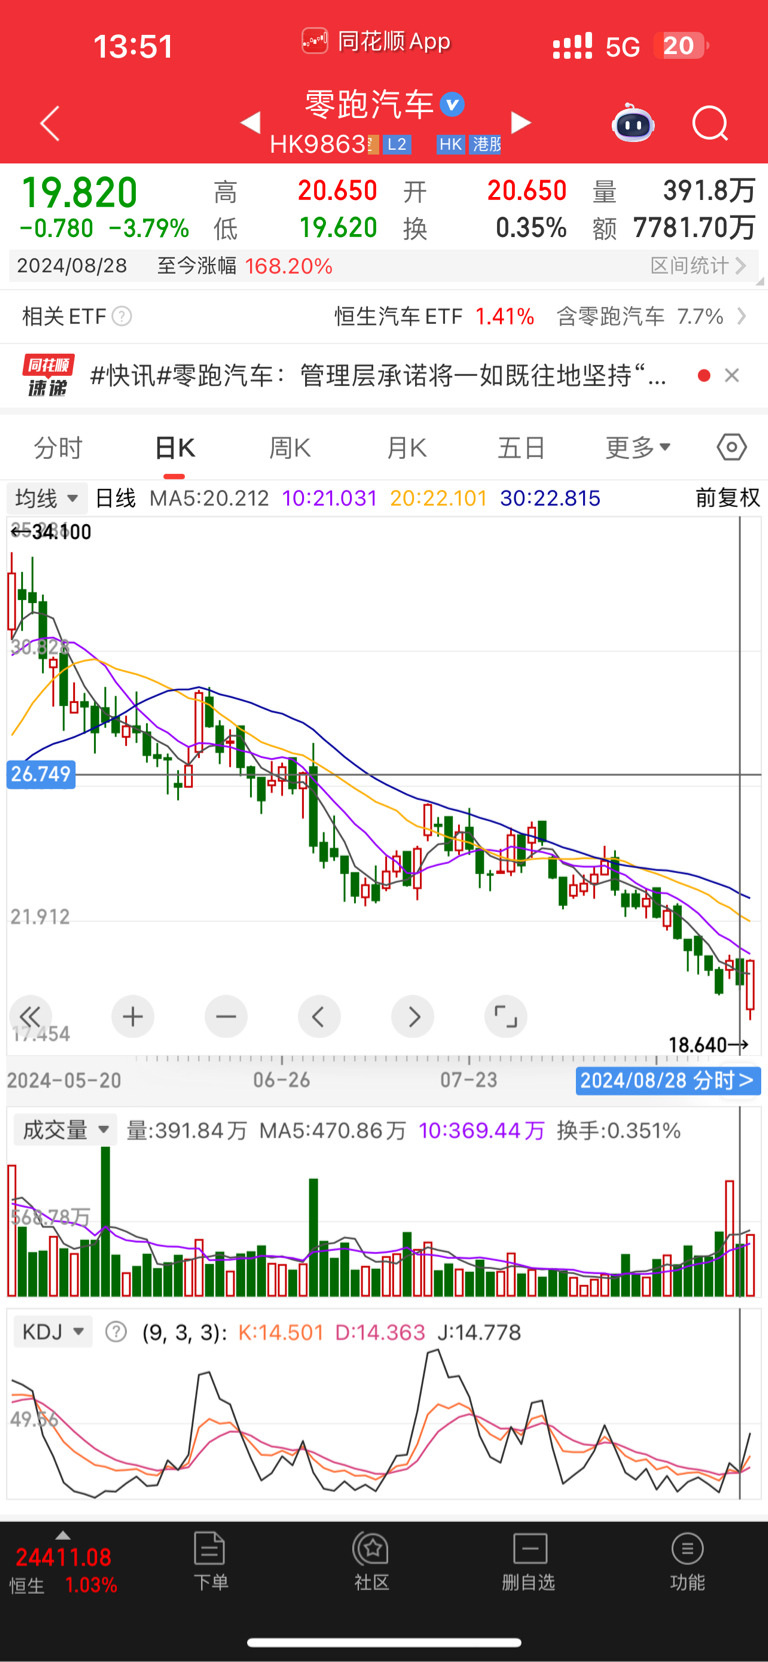Screen dimensions: 768x1662
Task: Go to next stock with right triangle
Action: coord(521,122)
